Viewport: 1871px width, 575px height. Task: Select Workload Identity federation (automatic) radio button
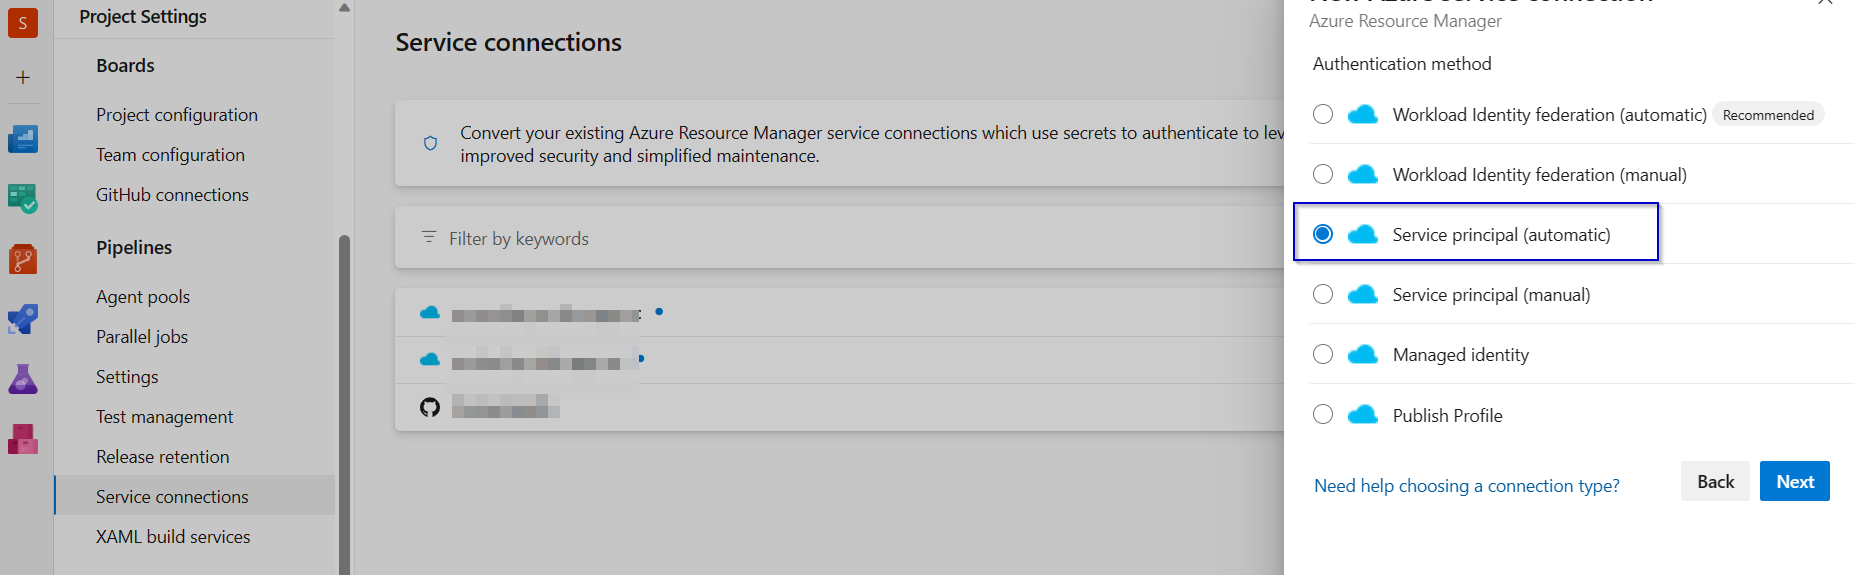1323,114
